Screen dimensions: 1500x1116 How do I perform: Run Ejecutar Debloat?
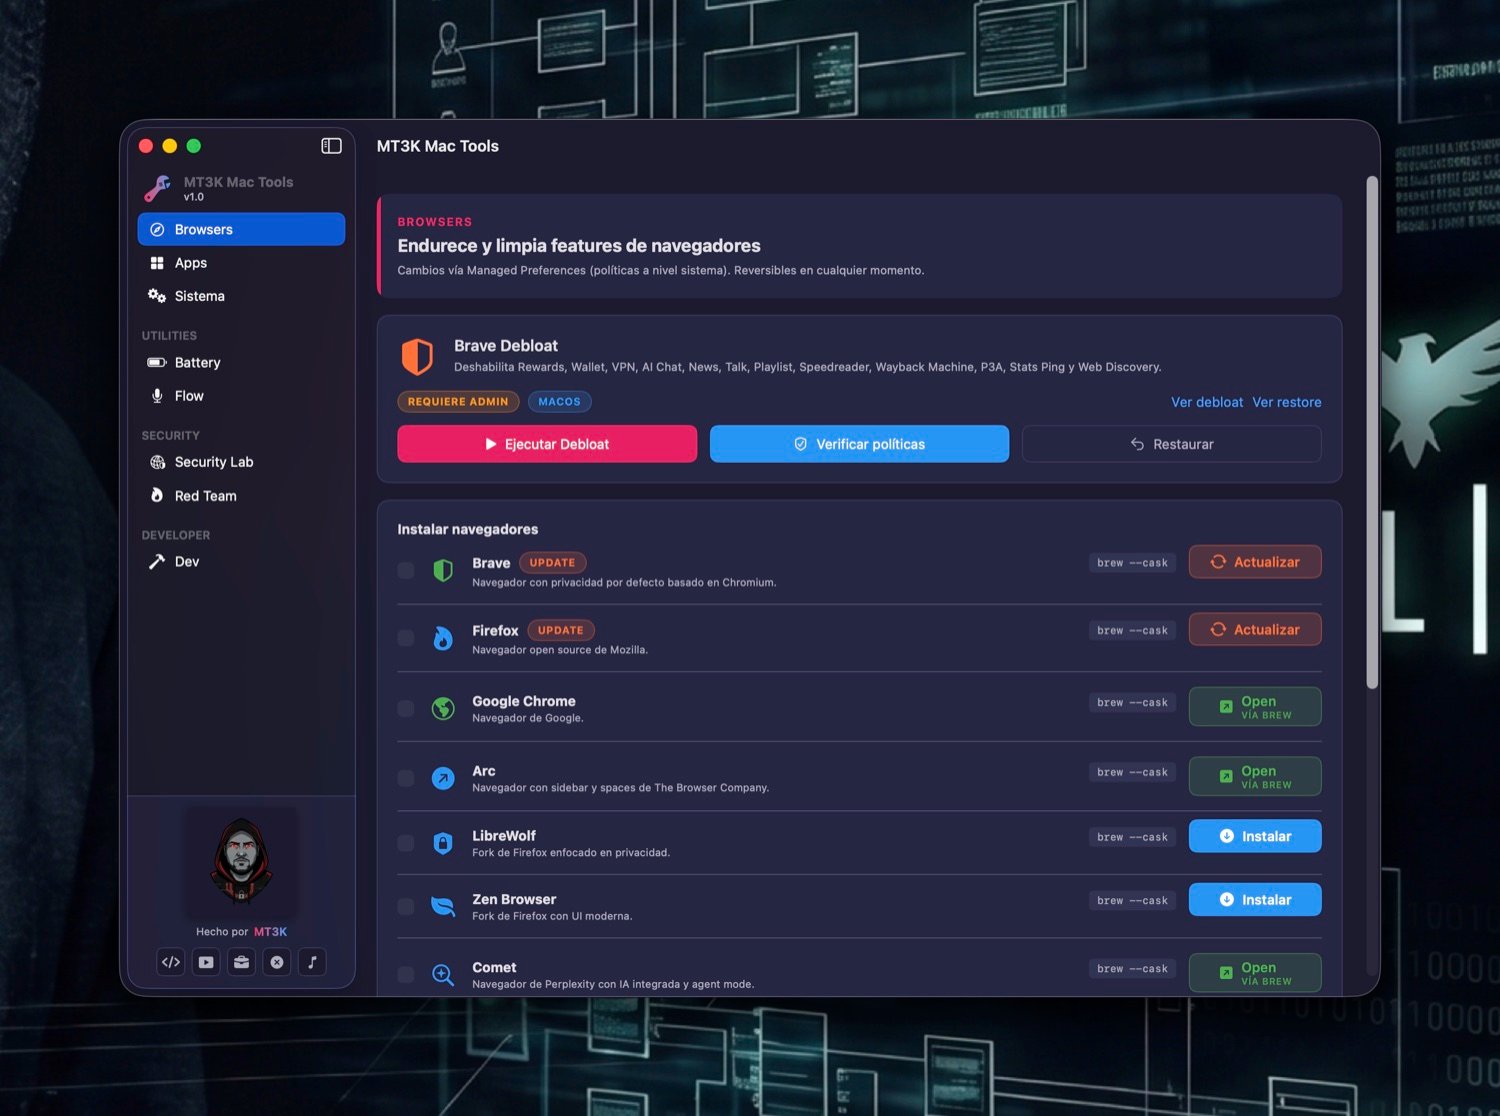tap(547, 444)
